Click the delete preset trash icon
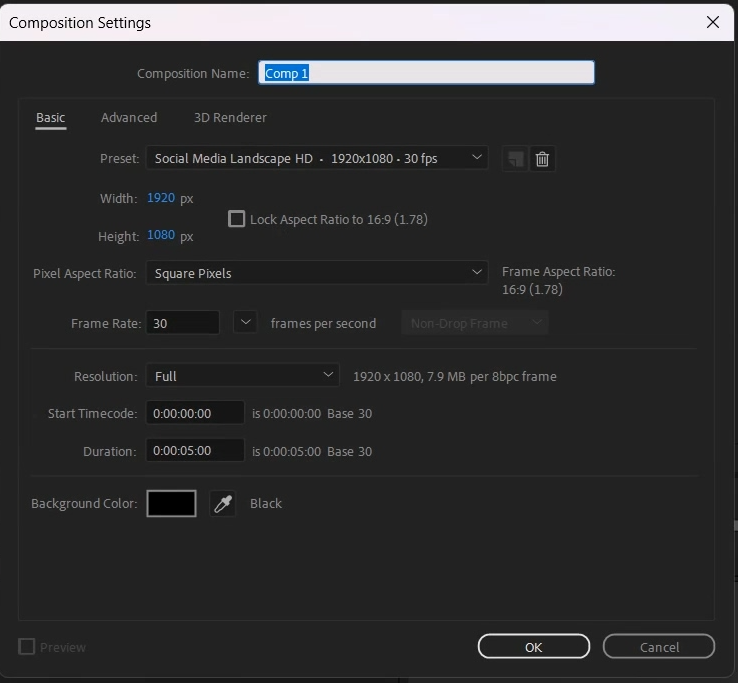Screen dimensions: 738x683 tap(542, 159)
